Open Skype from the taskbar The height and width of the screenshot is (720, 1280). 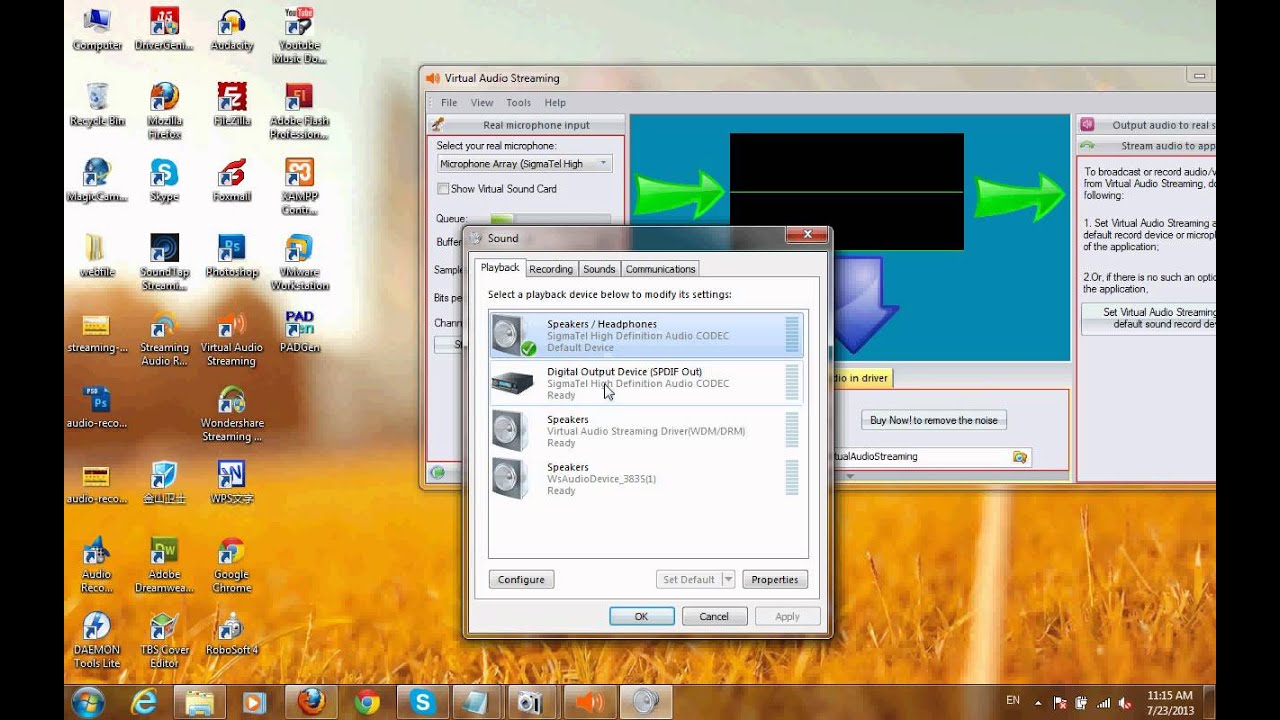coord(422,702)
